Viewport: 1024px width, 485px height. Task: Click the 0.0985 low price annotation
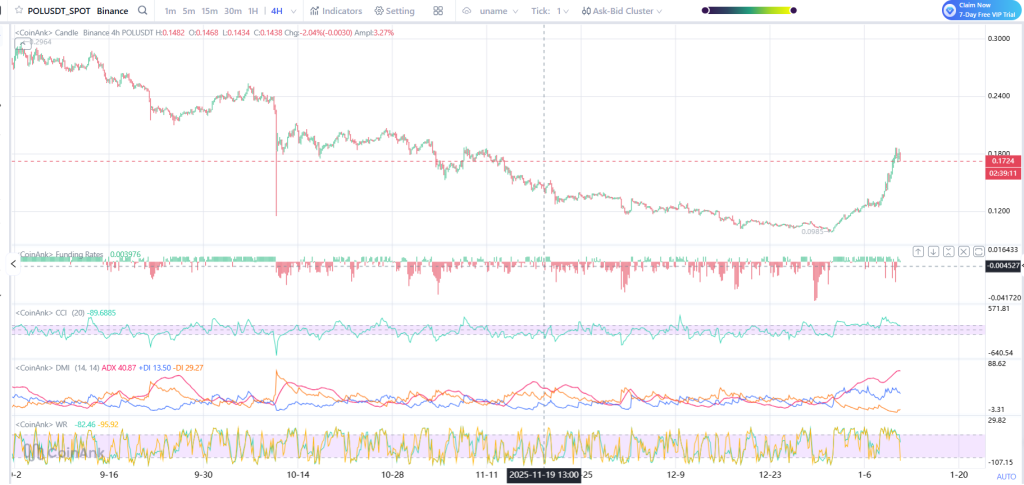tap(812, 230)
